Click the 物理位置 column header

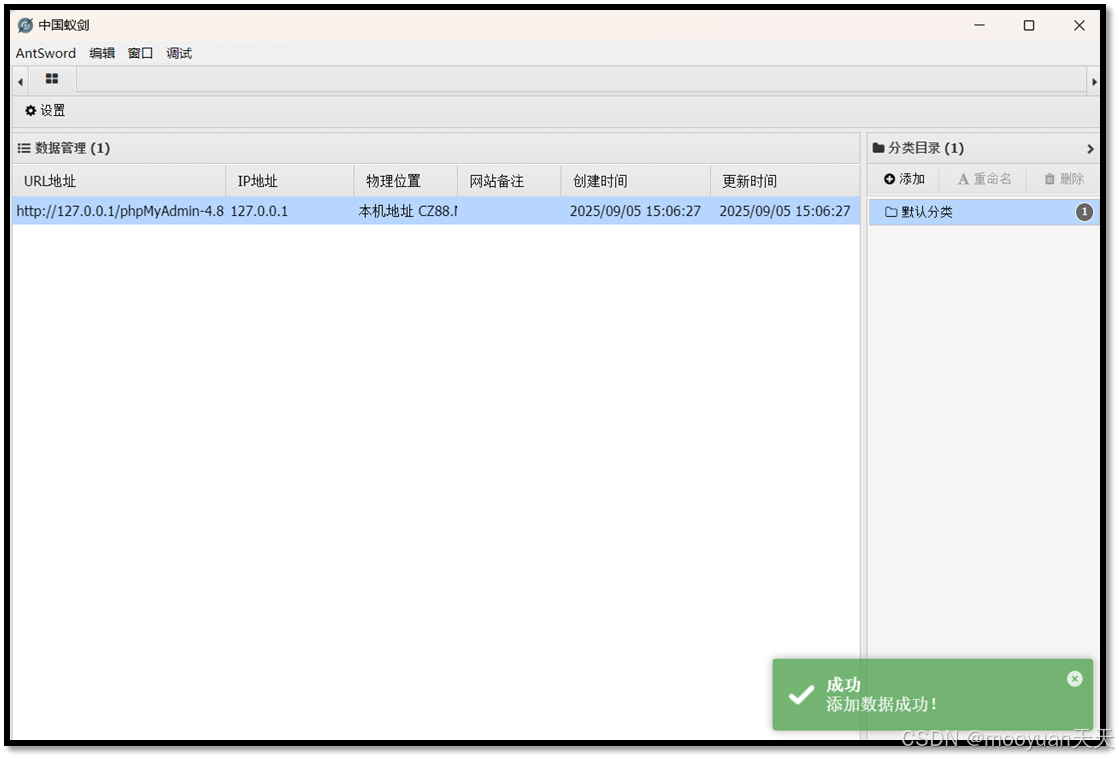pyautogui.click(x=406, y=181)
